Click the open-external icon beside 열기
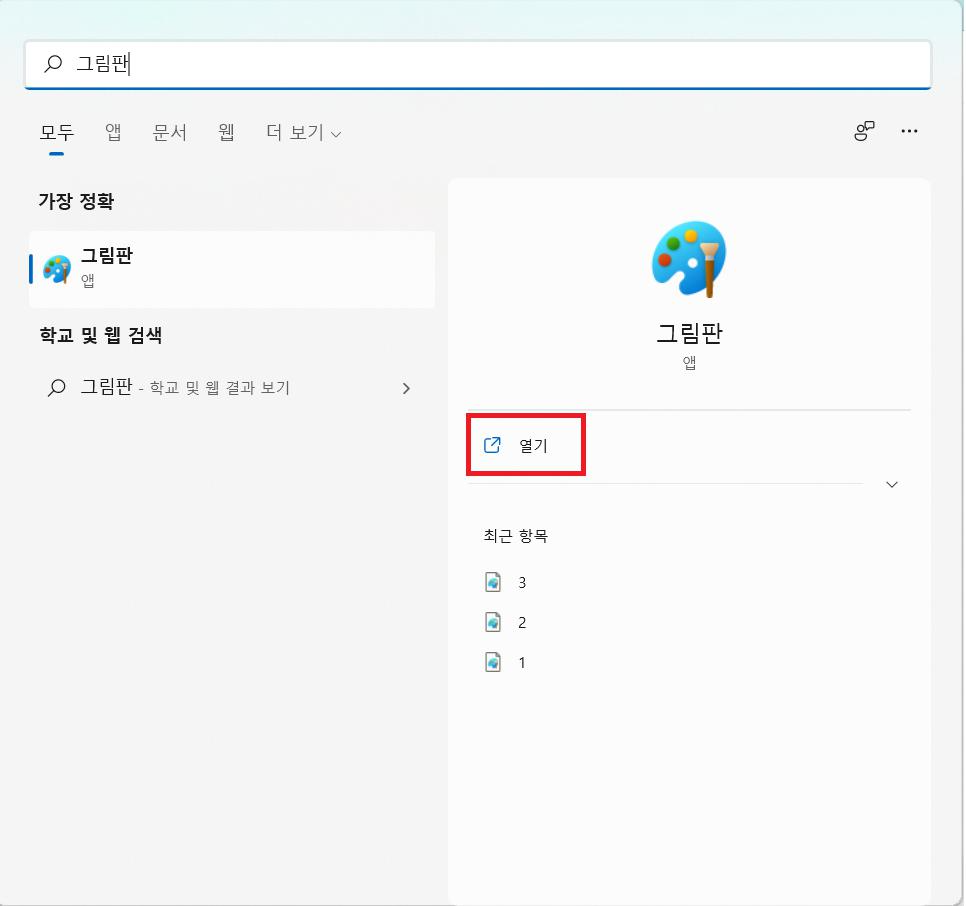 click(x=492, y=445)
